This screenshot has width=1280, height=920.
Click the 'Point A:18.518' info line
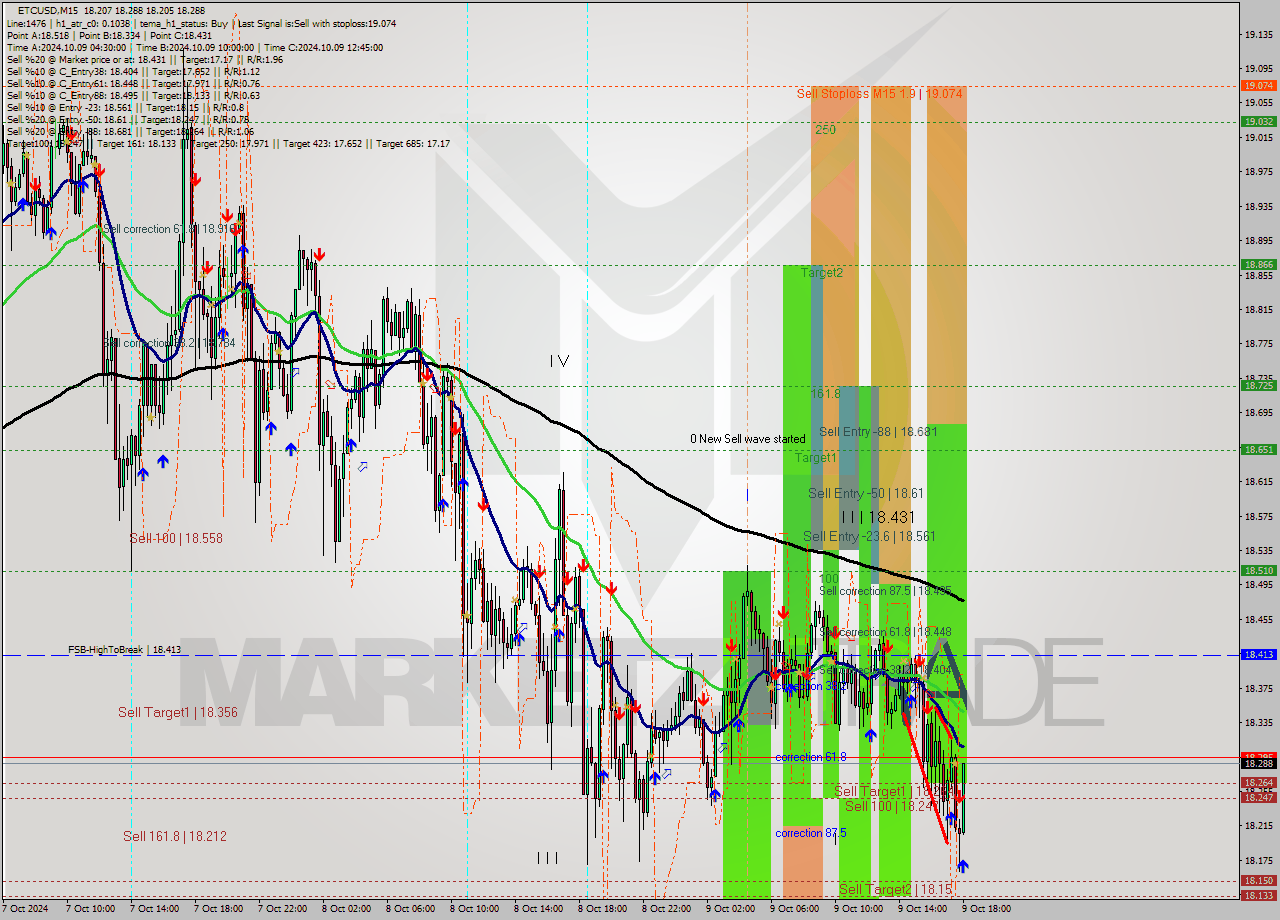109,35
